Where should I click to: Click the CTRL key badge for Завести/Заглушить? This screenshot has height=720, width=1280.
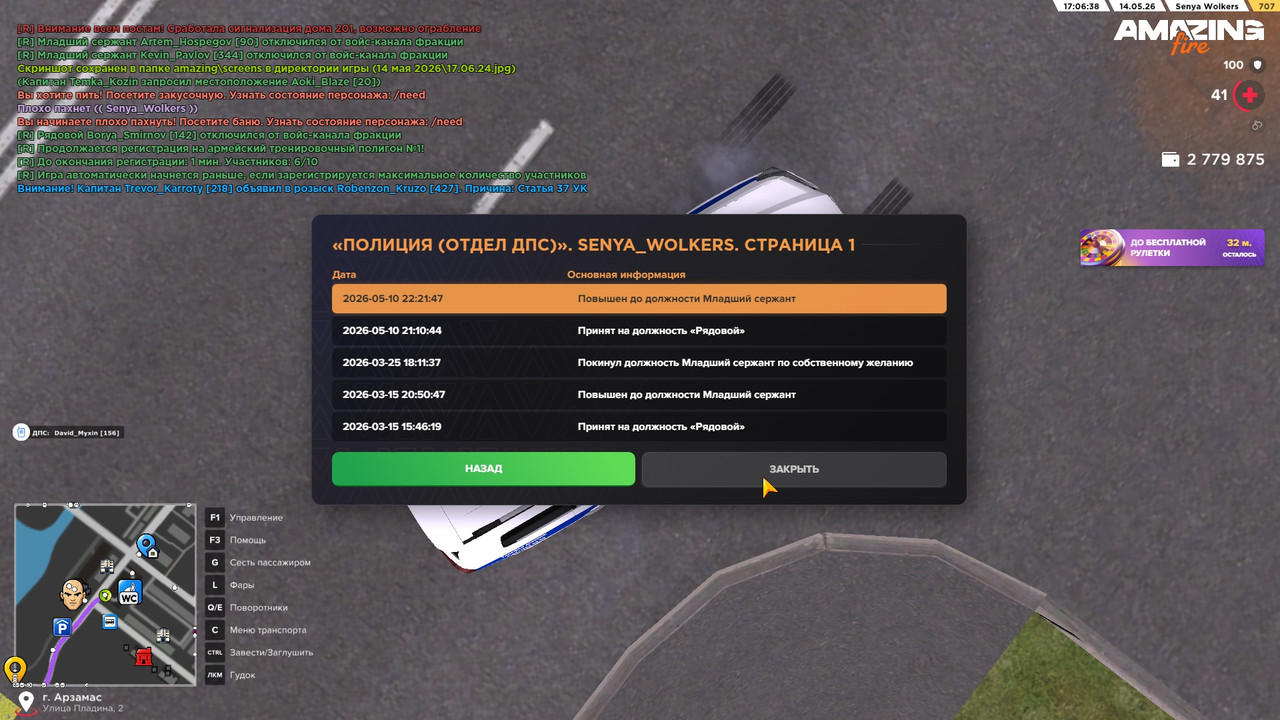coord(215,652)
